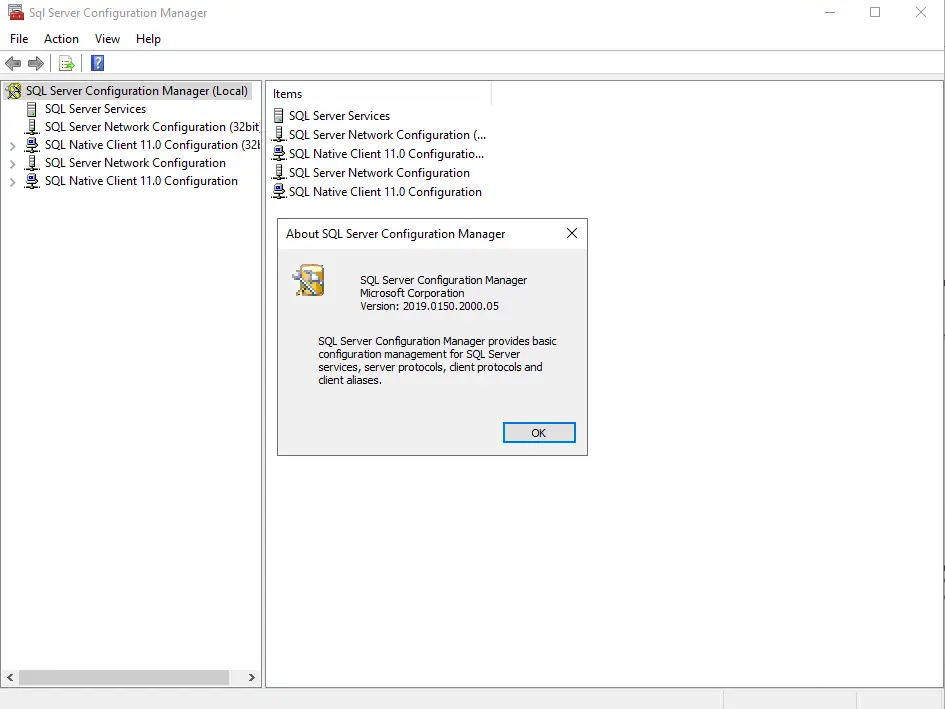
Task: Click the blue Help toolbar icon
Action: click(97, 63)
